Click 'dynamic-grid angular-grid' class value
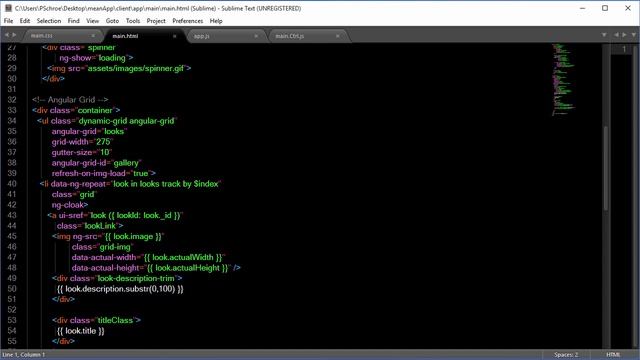Viewport: 640px width, 360px height. coord(126,121)
